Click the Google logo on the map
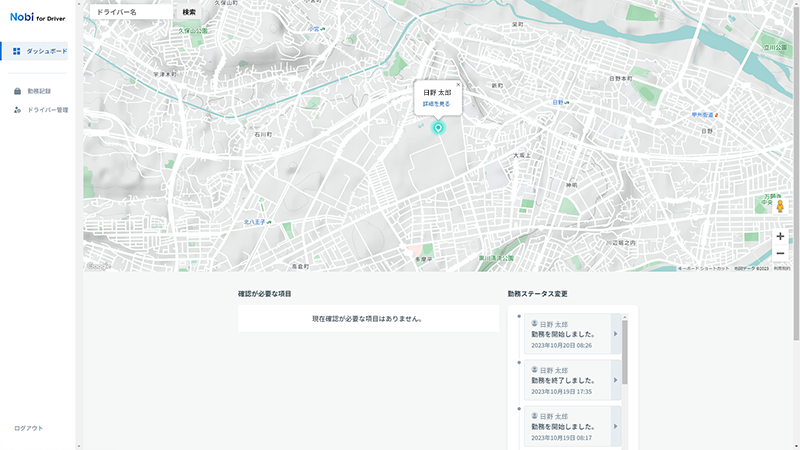Screen dimensions: 800x450 point(98,266)
